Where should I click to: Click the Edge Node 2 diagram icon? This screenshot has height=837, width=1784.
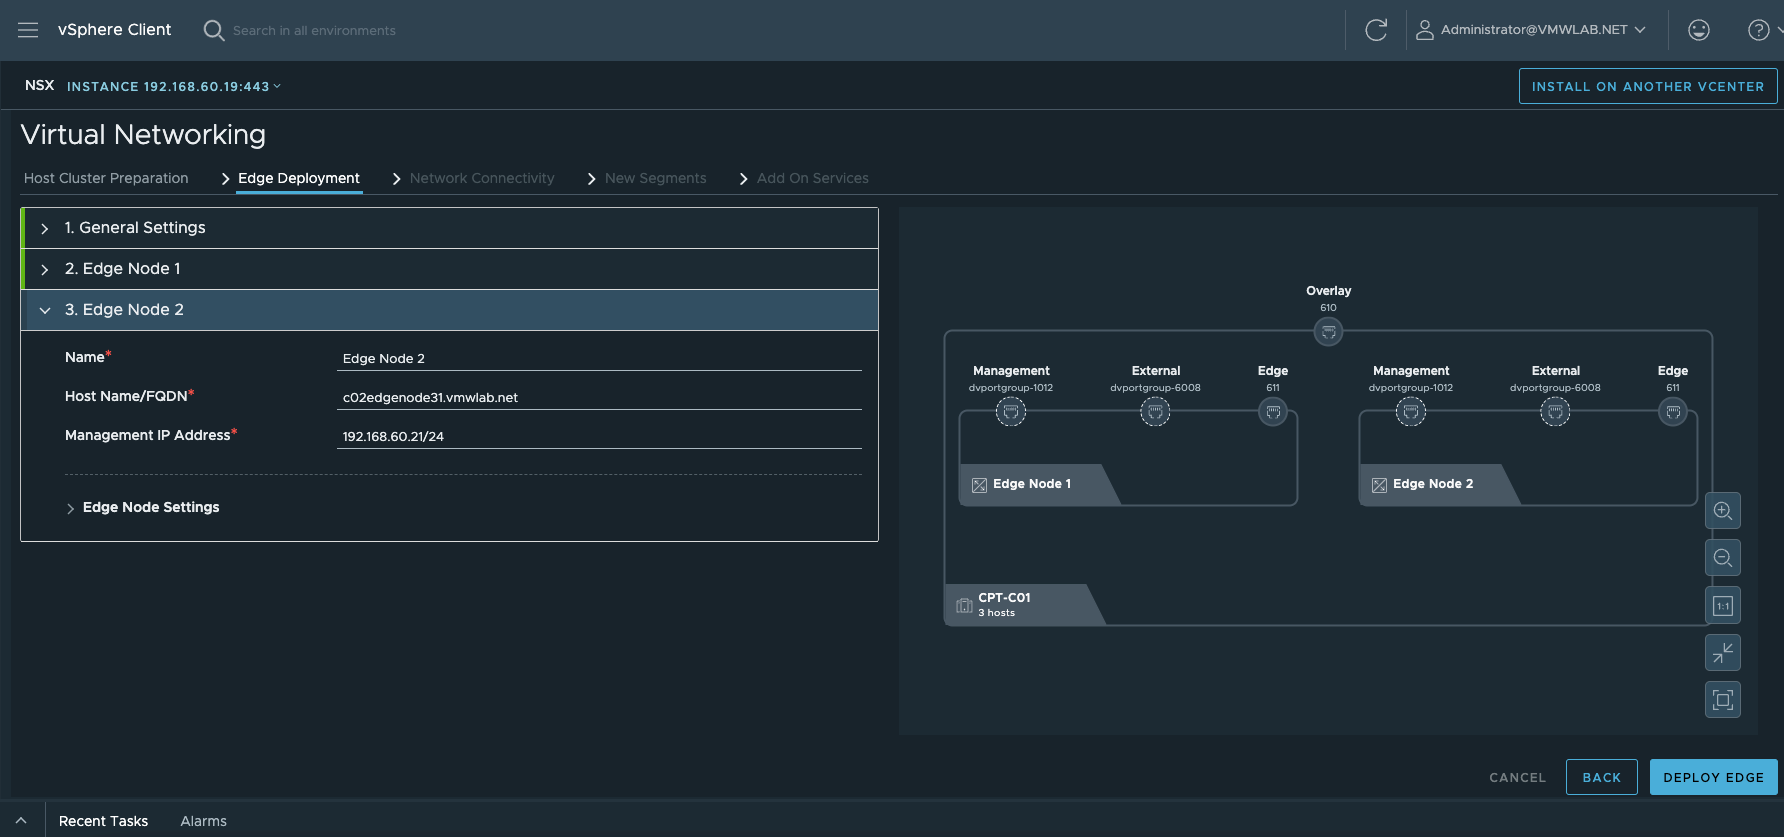(1379, 485)
